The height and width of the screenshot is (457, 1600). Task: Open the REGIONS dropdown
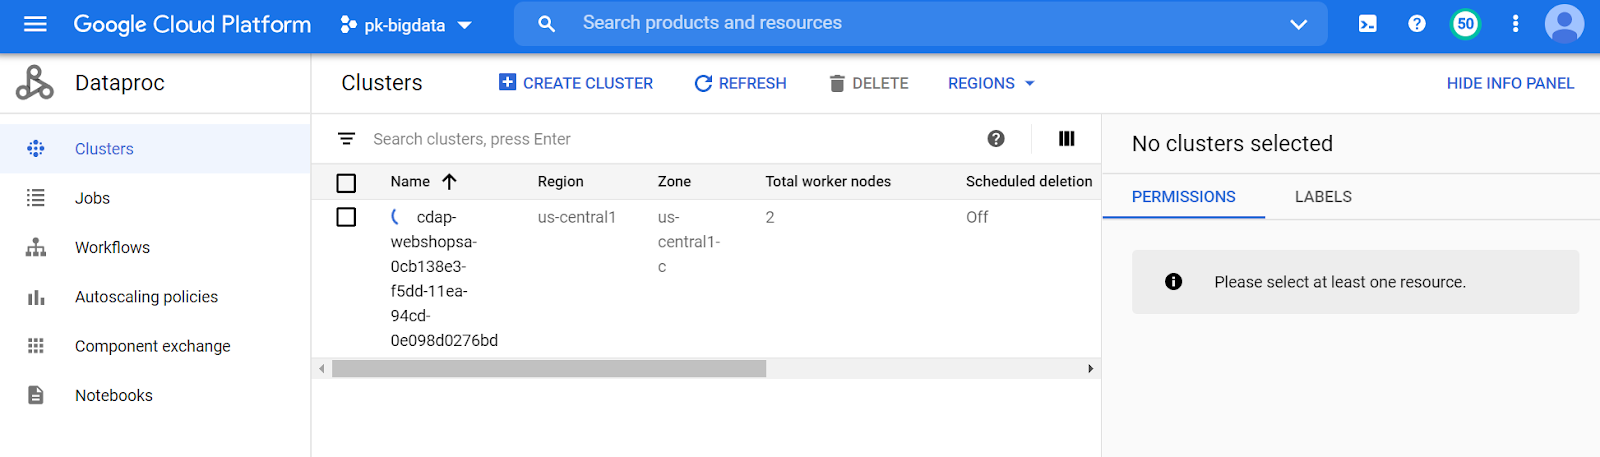tap(991, 83)
